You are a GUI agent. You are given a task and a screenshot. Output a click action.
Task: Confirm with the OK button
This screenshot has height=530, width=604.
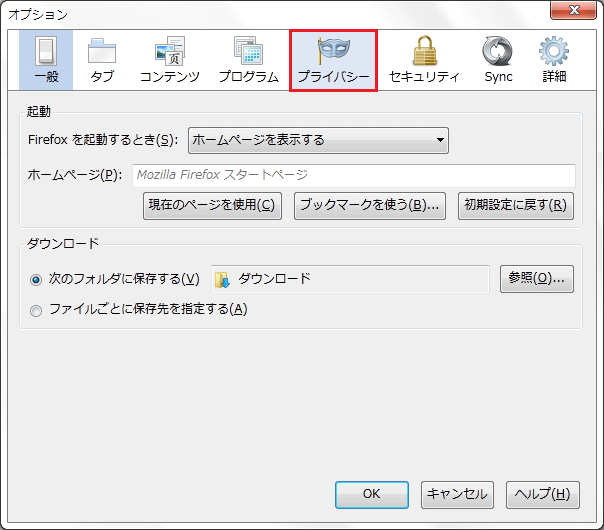point(372,495)
